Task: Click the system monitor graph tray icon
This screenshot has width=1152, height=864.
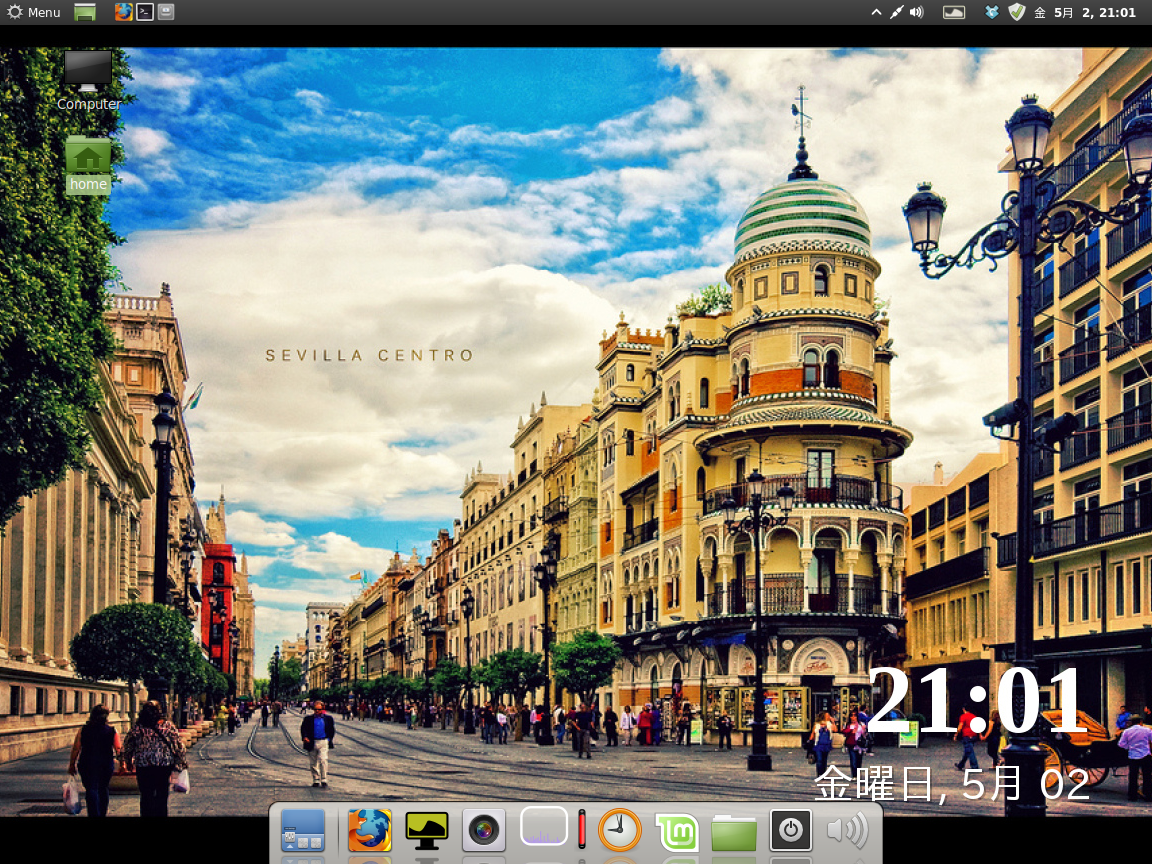Action: 954,12
